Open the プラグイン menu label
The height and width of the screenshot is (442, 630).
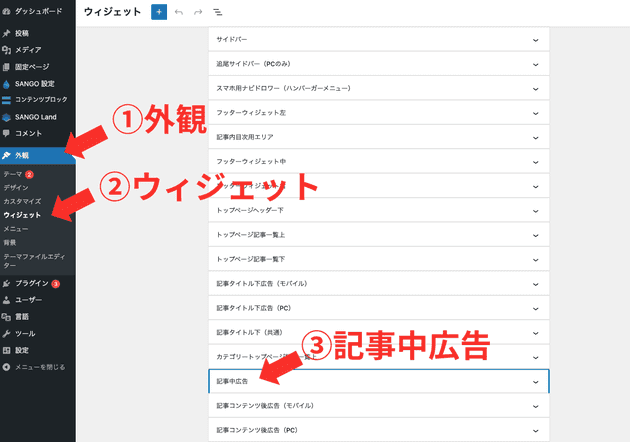click(32, 283)
